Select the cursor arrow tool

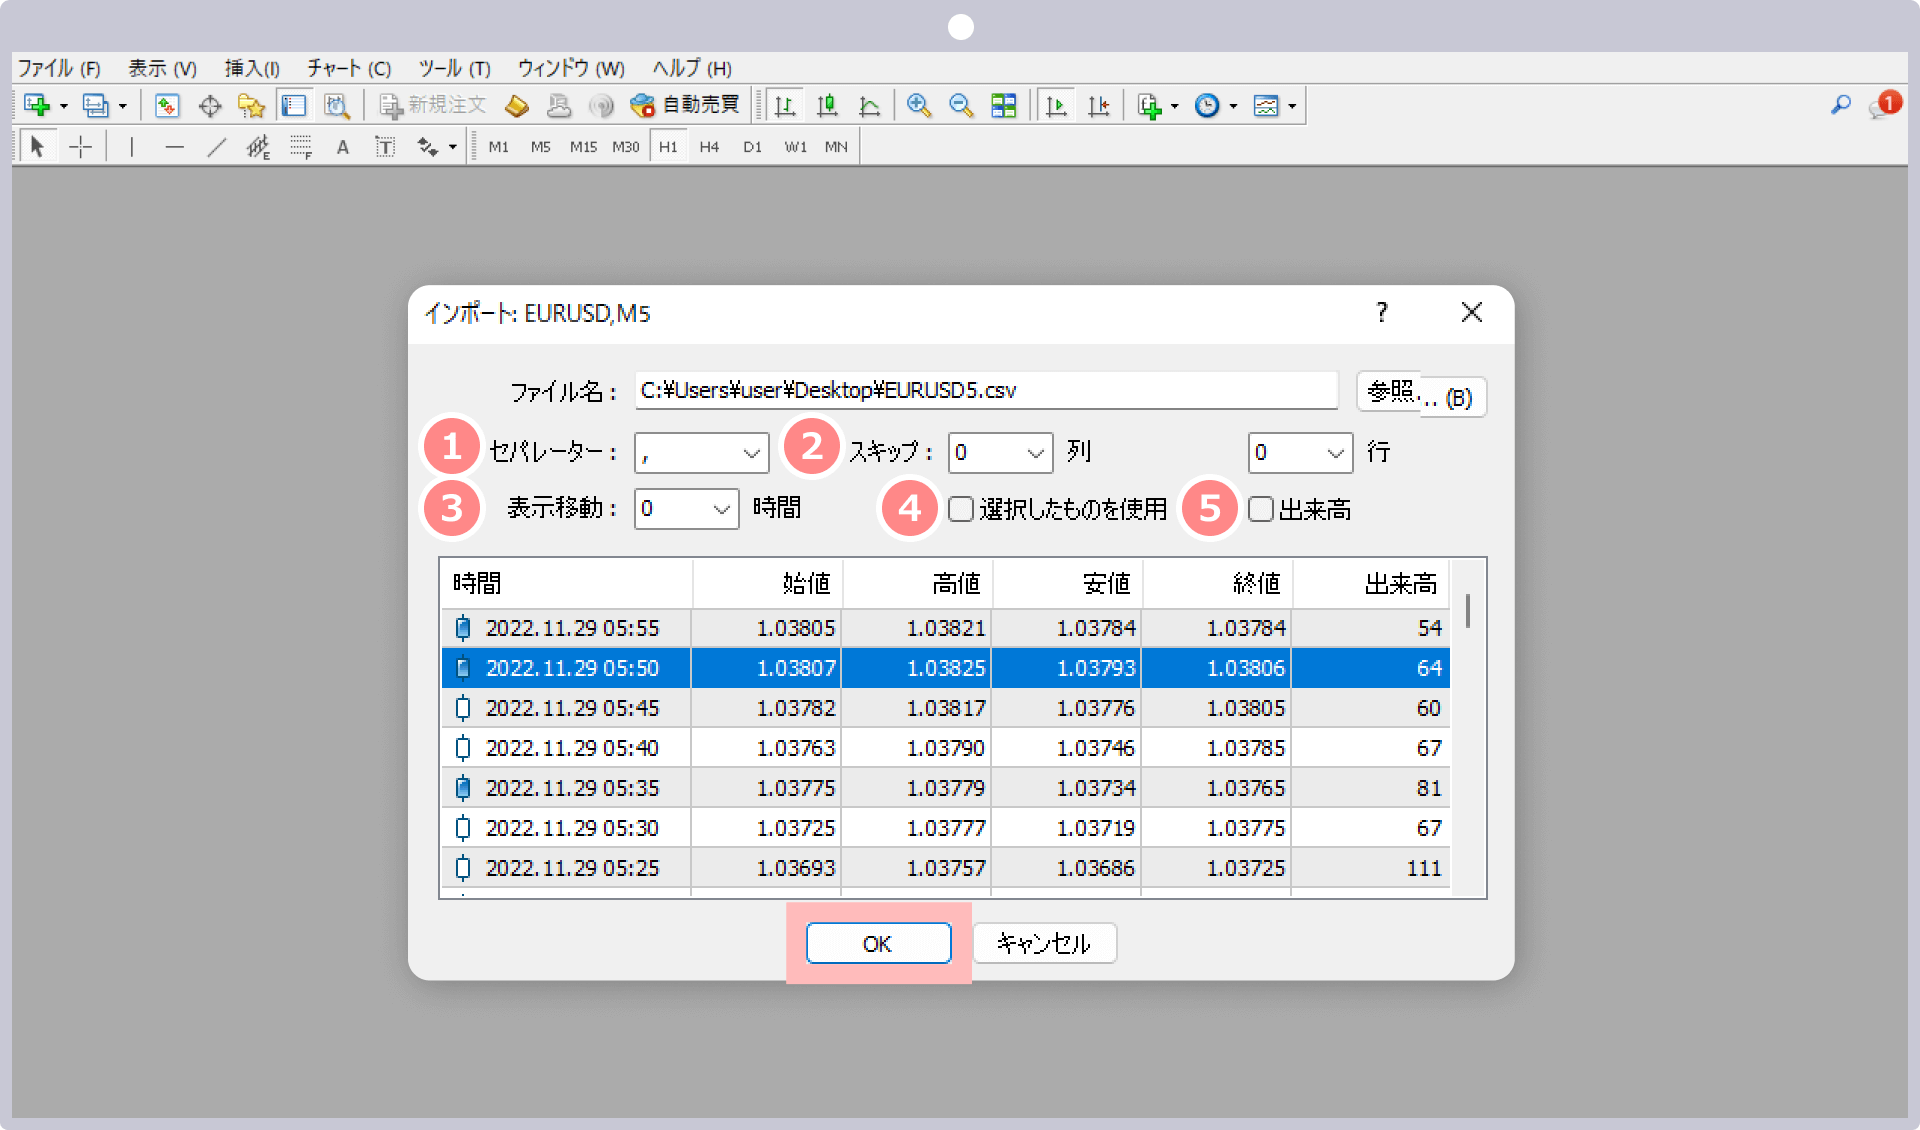click(38, 147)
